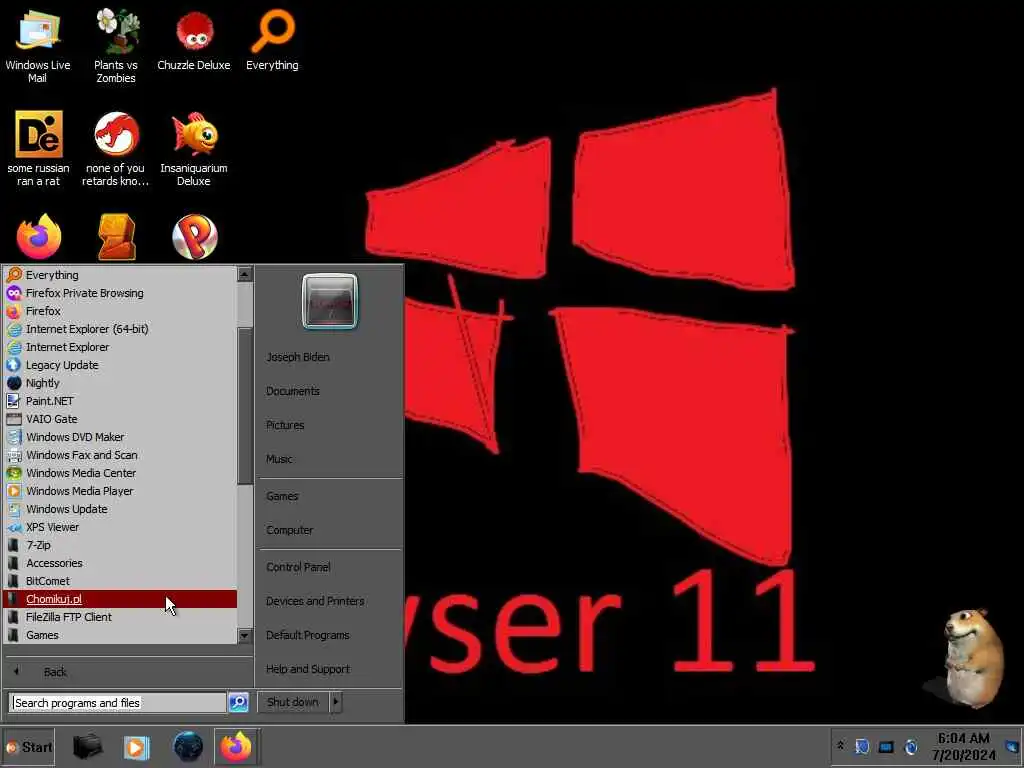Open VAIO Gate from the programs list

point(120,419)
